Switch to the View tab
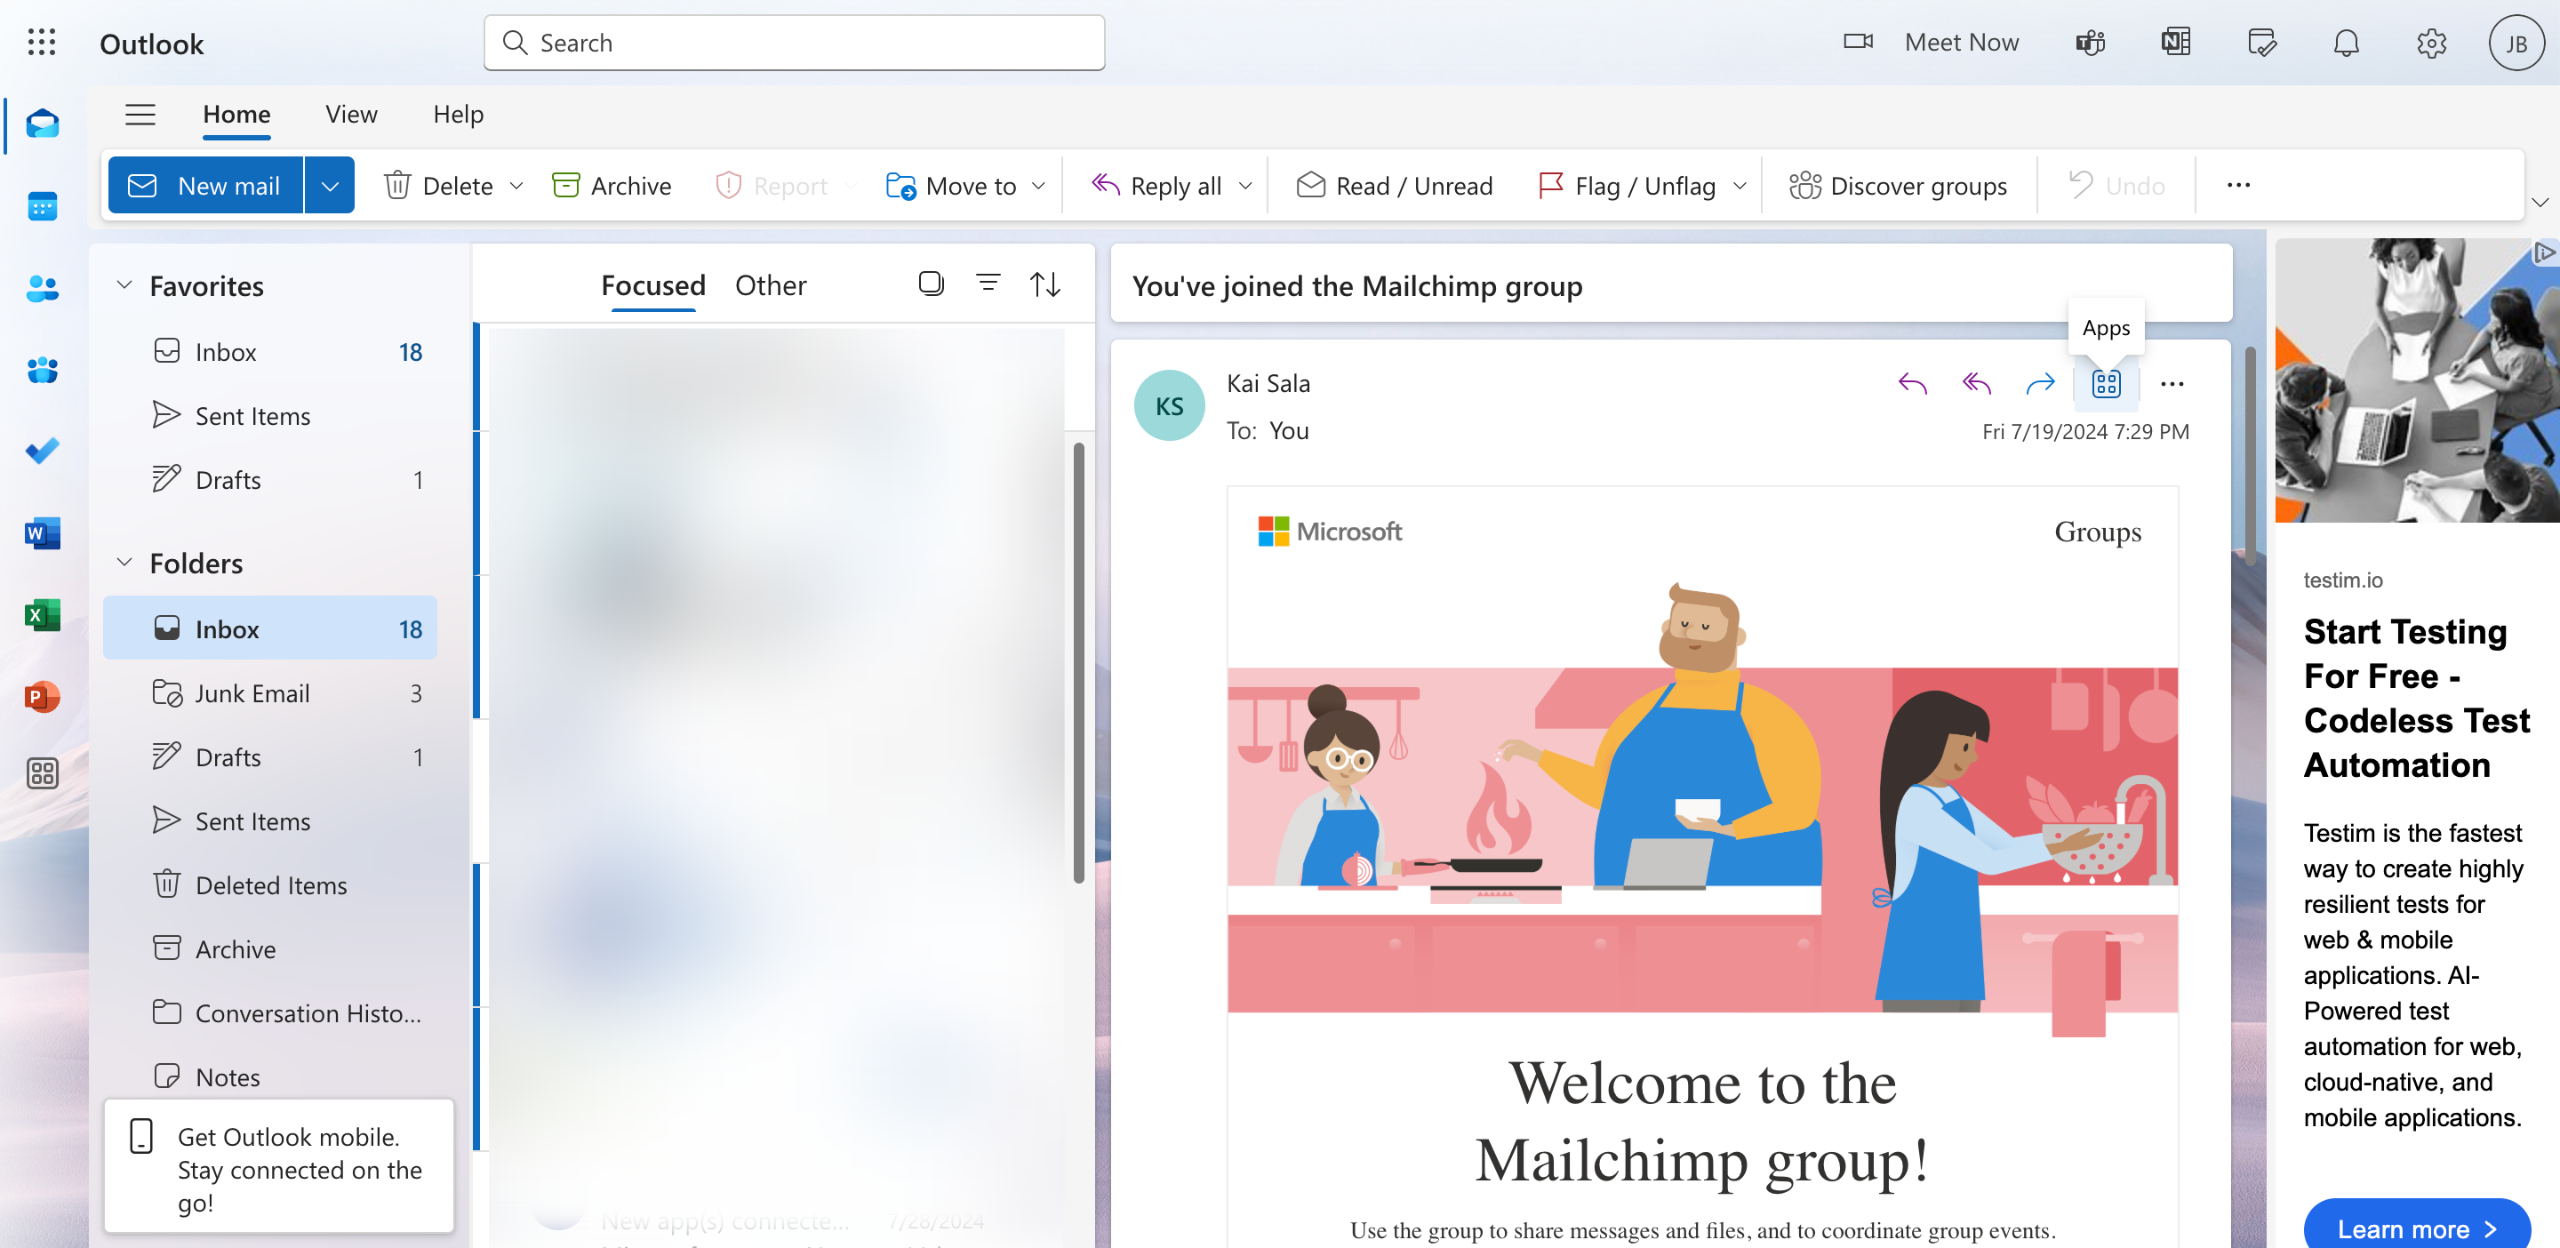This screenshot has width=2560, height=1248. pos(351,115)
